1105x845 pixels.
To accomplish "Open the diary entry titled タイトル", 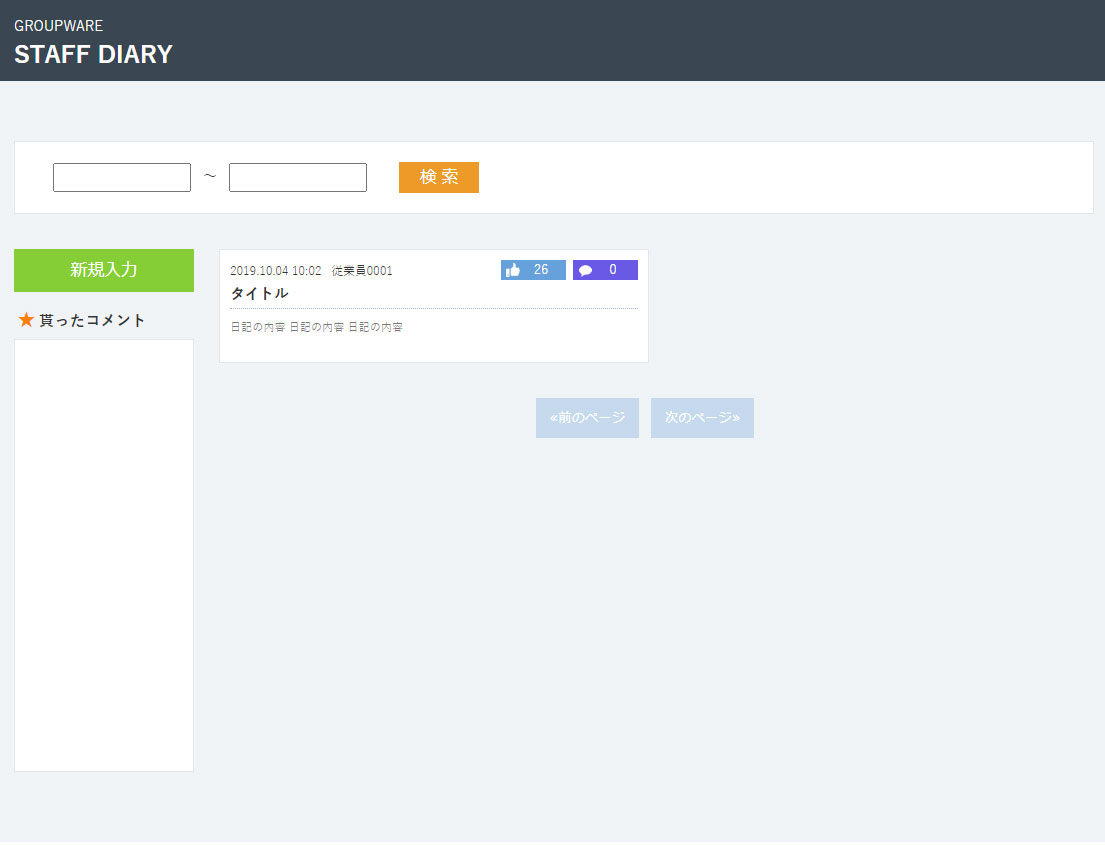I will [x=259, y=293].
